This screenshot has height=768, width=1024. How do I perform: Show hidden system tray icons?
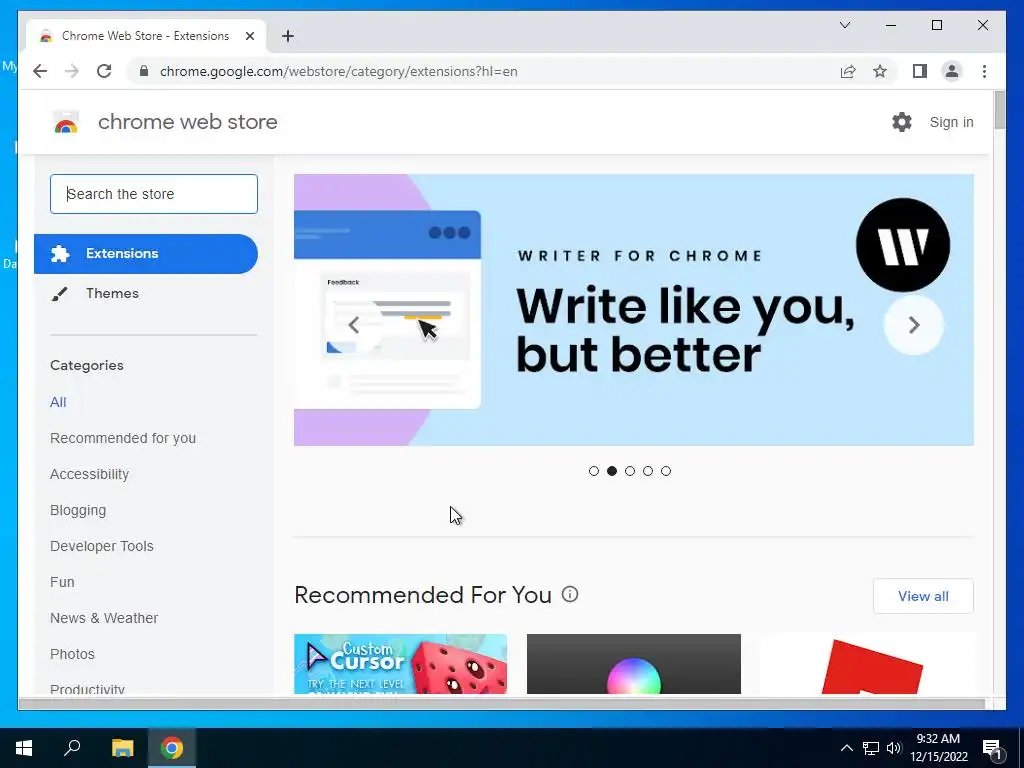pyautogui.click(x=846, y=748)
